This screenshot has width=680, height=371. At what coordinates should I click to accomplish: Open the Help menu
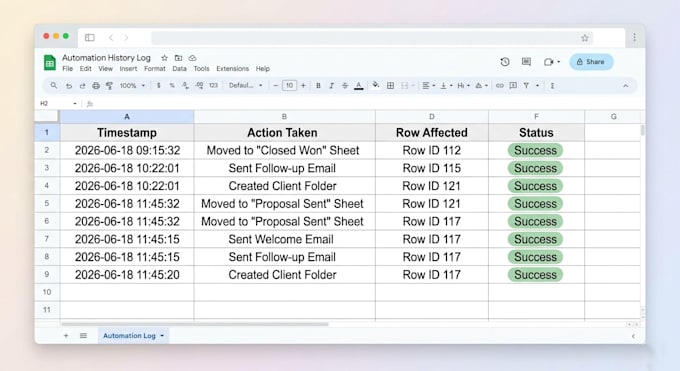tap(262, 69)
